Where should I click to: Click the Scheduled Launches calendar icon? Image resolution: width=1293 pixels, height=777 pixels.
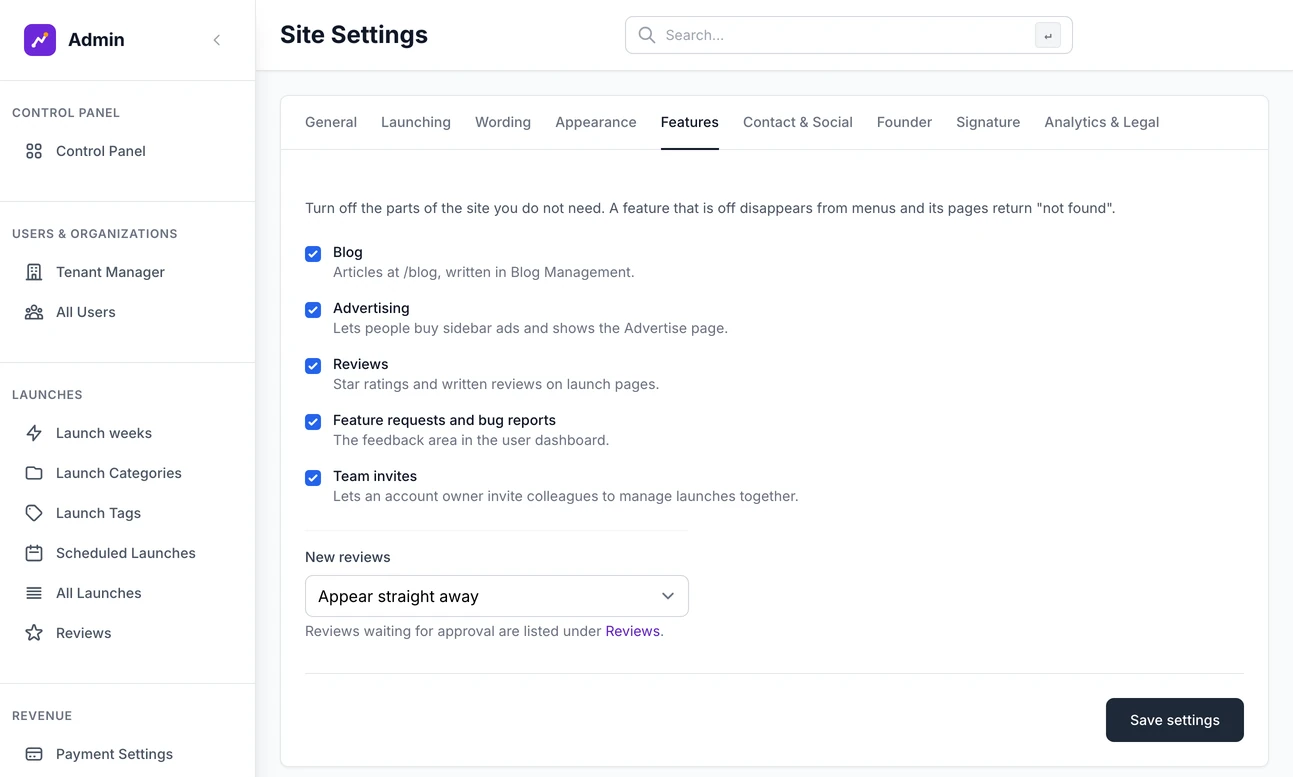point(34,553)
